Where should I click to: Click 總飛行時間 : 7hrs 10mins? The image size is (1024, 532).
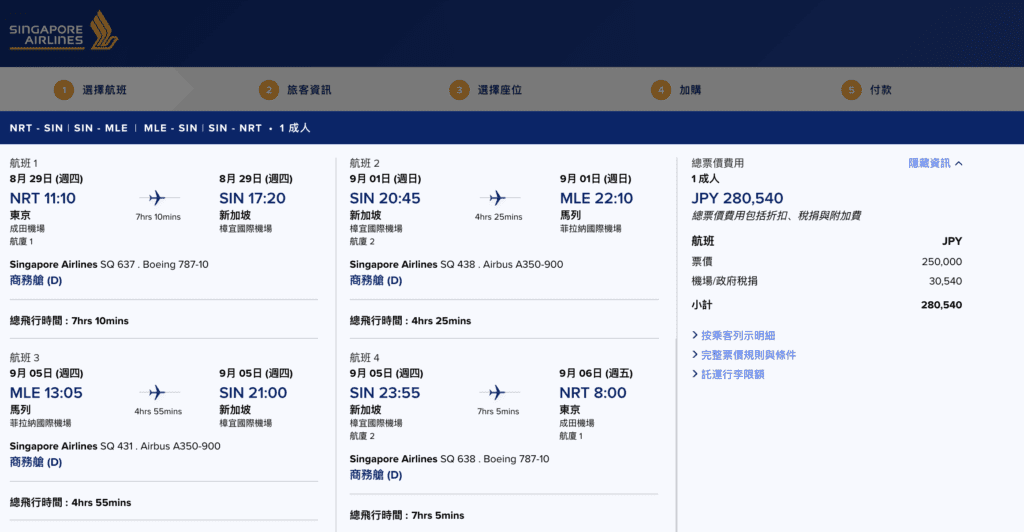point(69,321)
